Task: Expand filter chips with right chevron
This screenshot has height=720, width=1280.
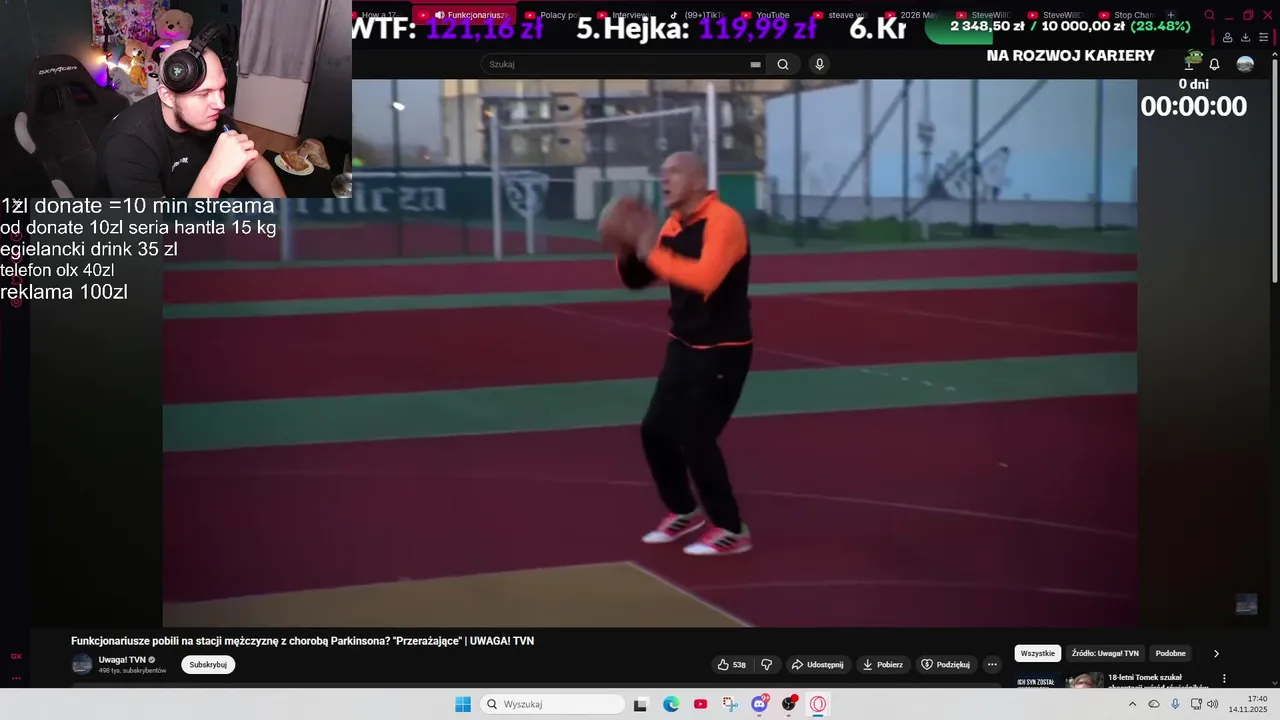Action: point(1216,653)
